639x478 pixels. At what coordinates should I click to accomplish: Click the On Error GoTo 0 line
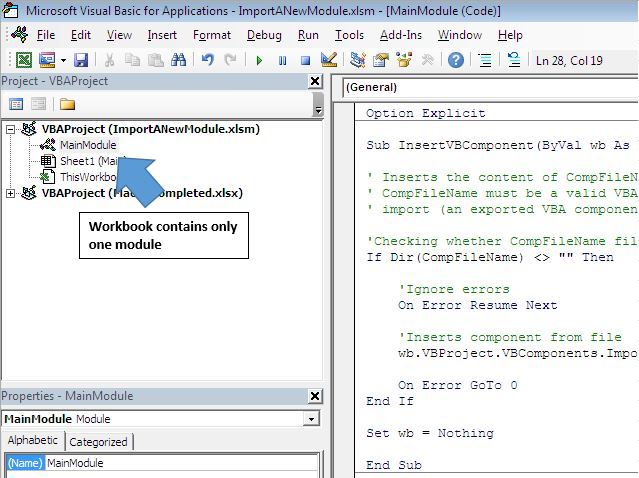coord(458,385)
